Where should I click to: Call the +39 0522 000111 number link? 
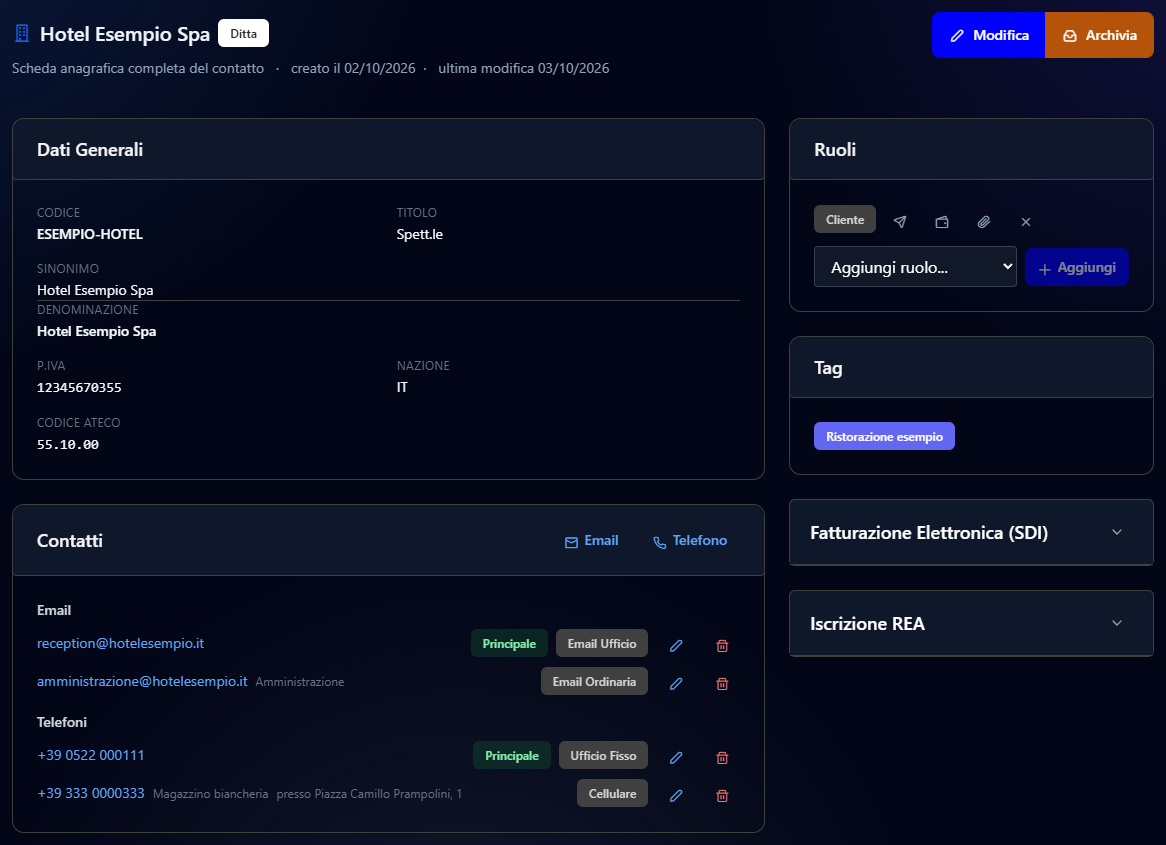click(91, 755)
